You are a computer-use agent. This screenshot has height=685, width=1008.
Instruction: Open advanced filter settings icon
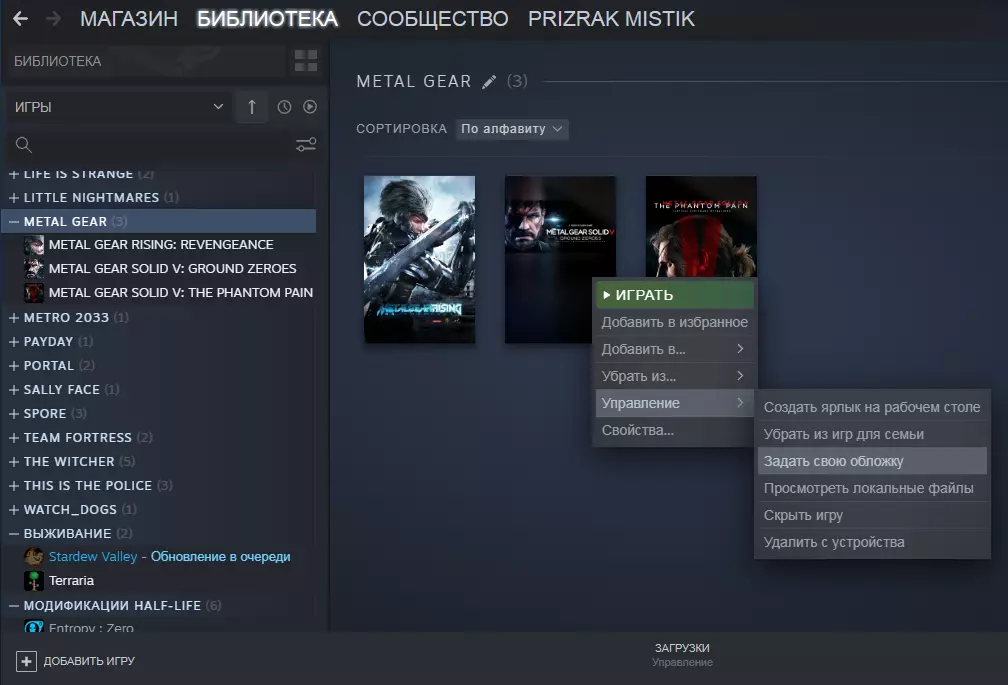[x=306, y=145]
